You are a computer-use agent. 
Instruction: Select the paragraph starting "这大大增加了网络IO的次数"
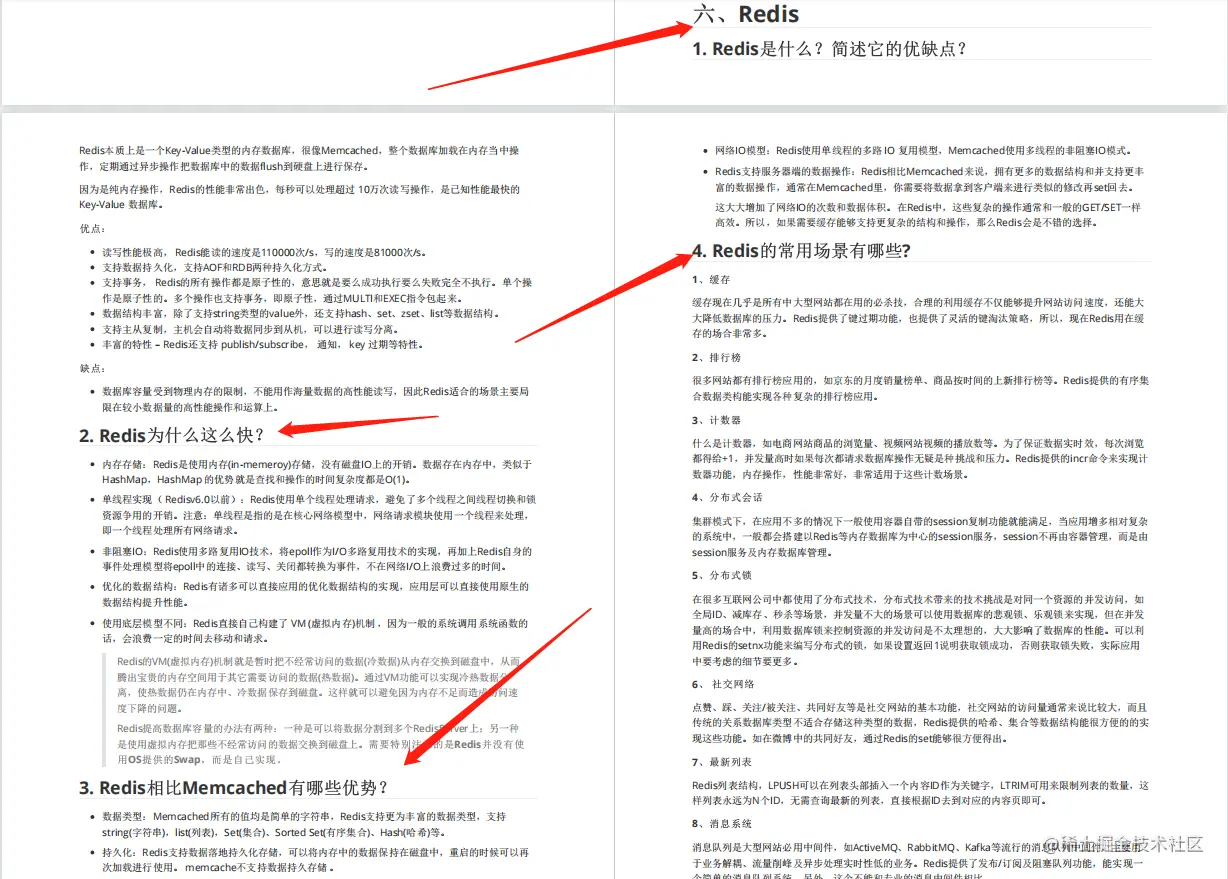point(928,214)
